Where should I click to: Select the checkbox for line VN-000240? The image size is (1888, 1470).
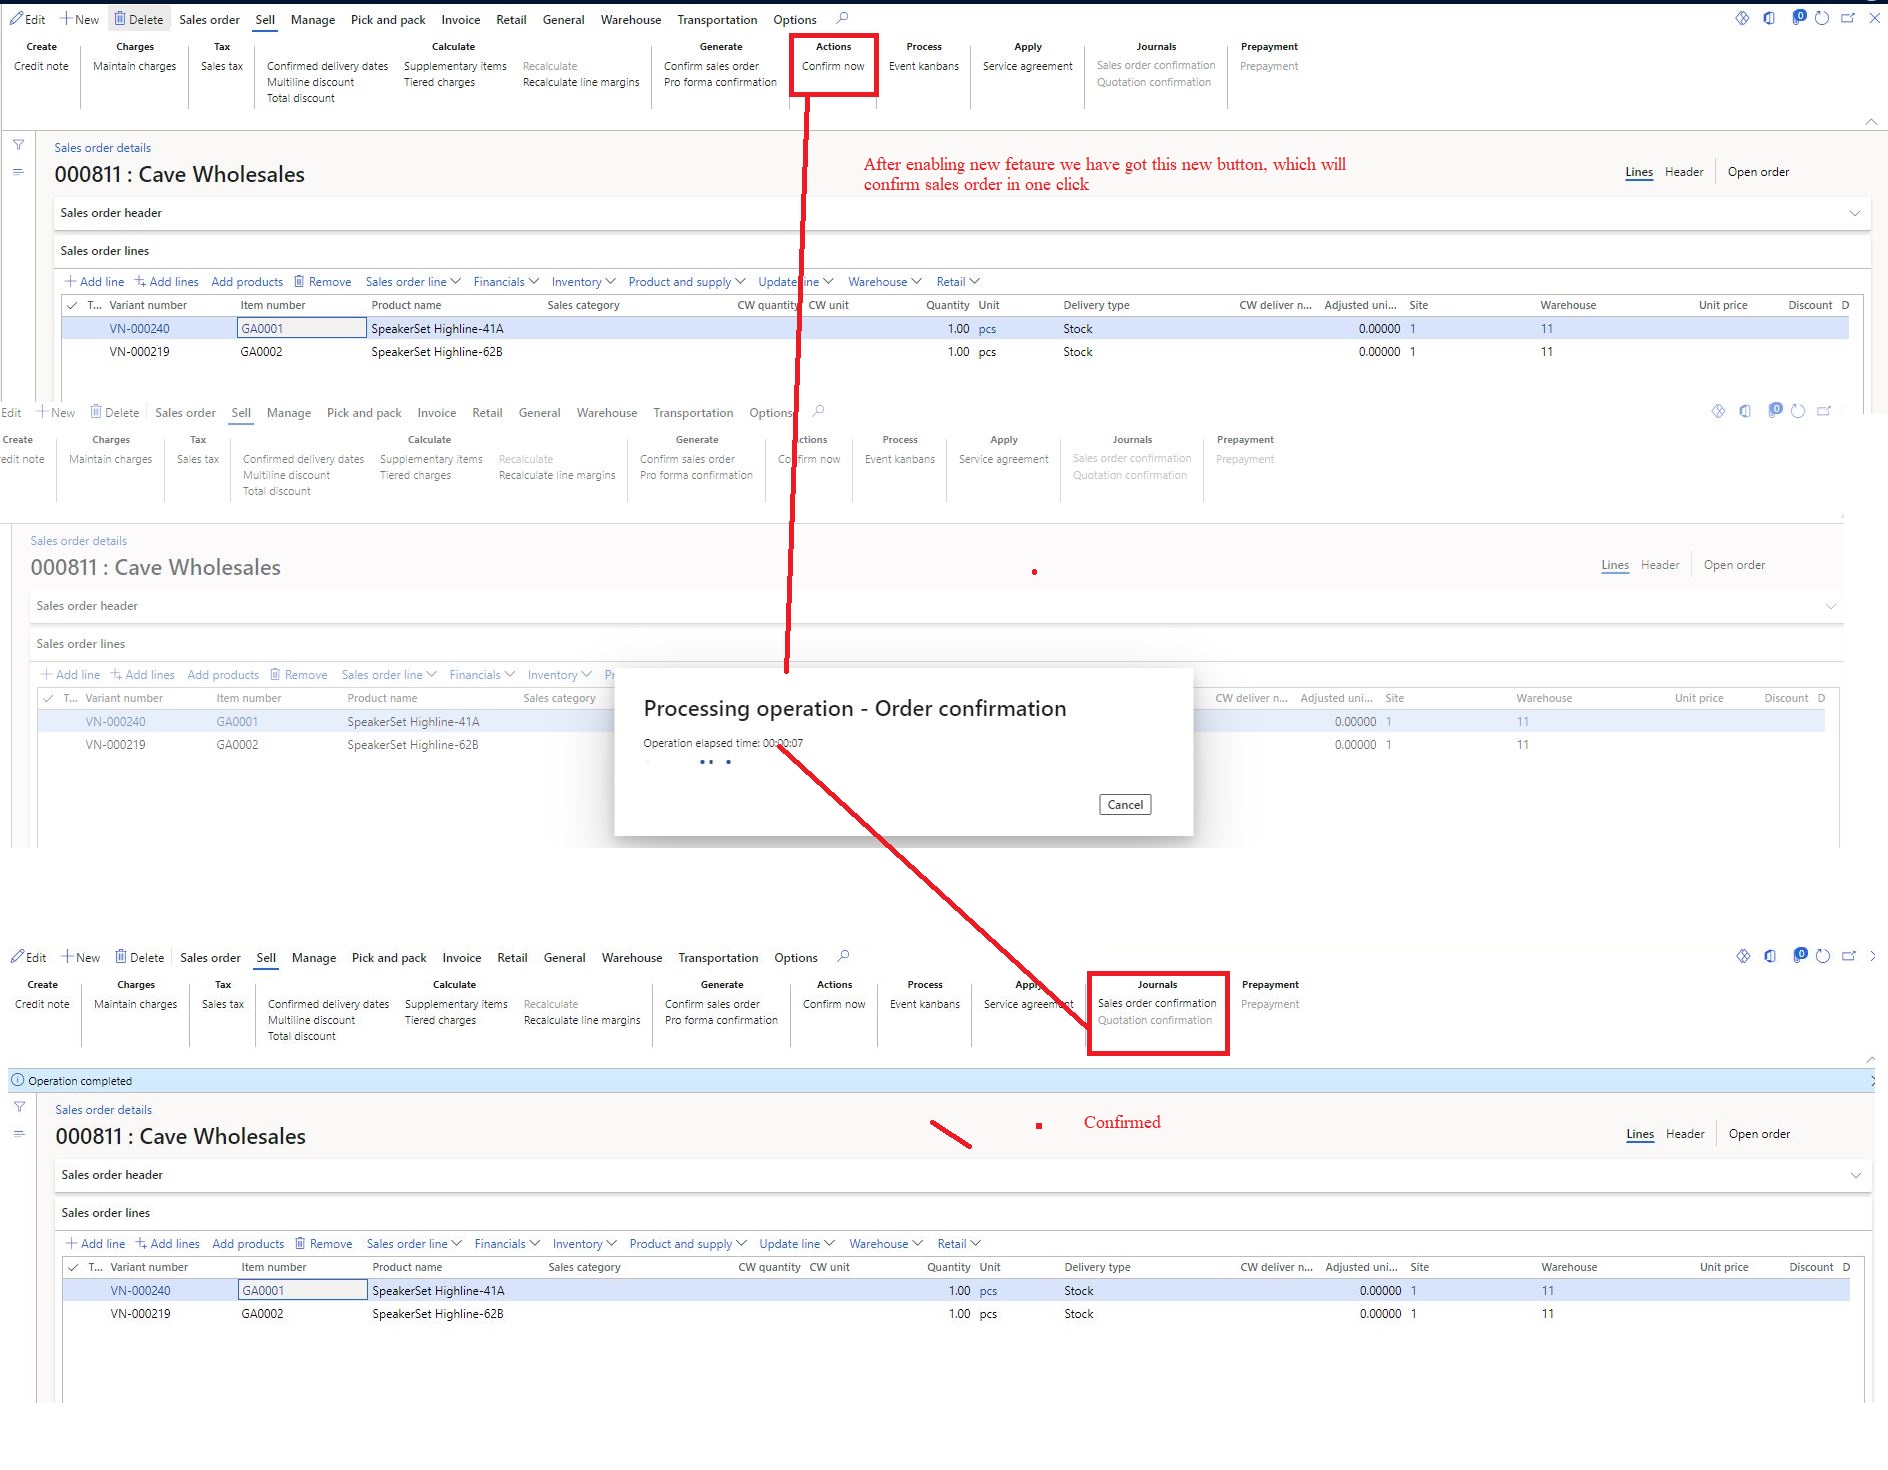[x=73, y=328]
